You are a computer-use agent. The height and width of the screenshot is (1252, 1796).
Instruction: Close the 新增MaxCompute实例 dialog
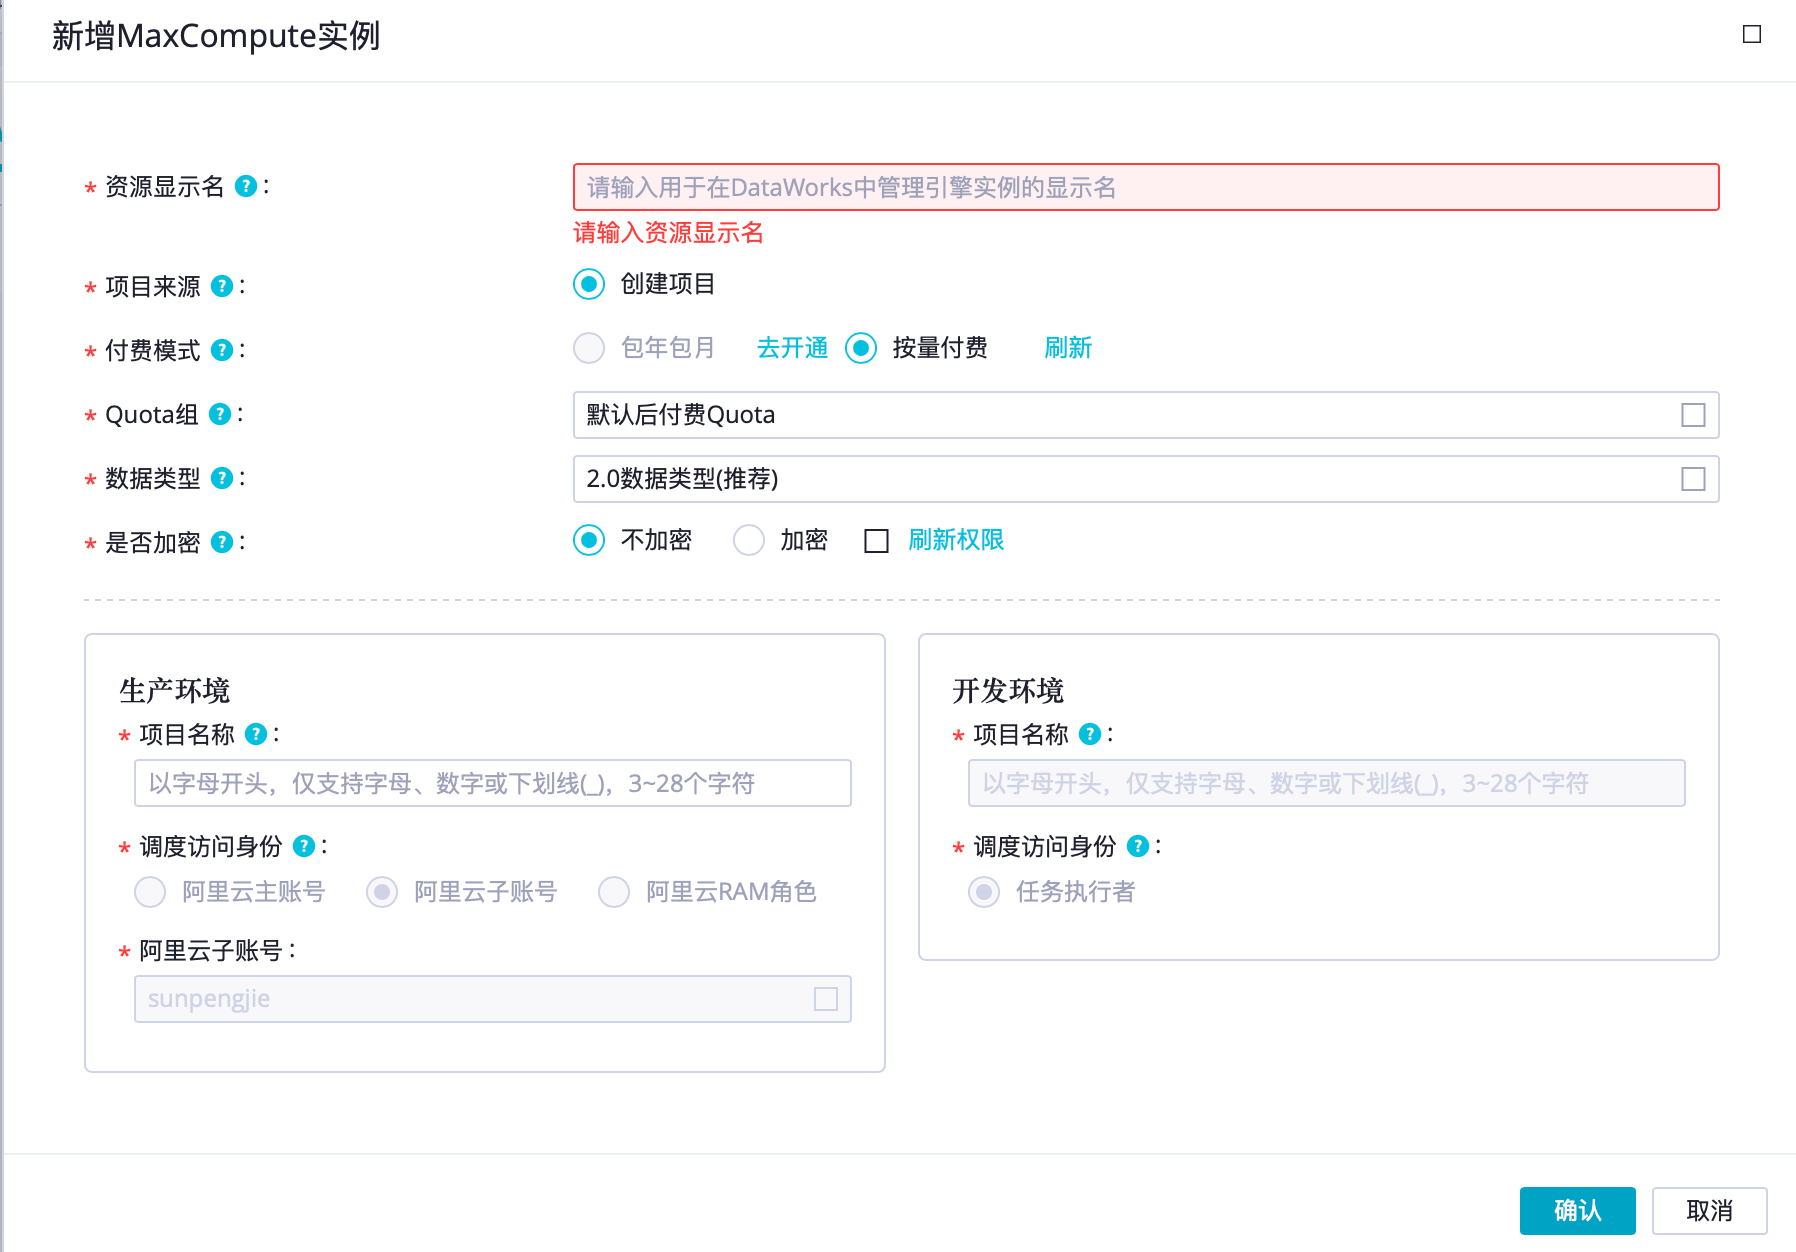click(1752, 34)
